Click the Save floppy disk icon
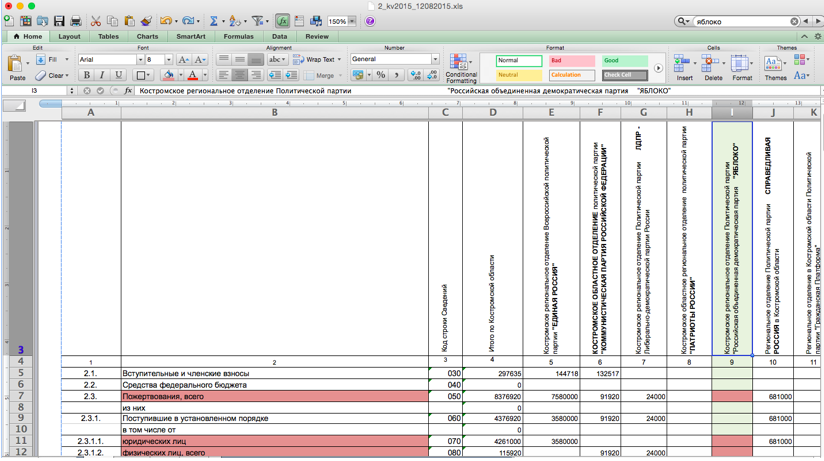This screenshot has width=824, height=461. tap(59, 21)
